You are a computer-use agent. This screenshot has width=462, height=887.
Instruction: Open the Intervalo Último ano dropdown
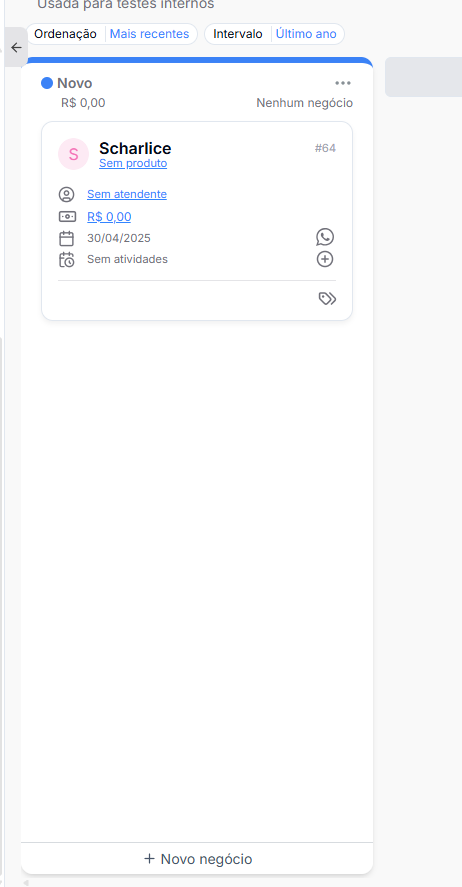(x=274, y=34)
